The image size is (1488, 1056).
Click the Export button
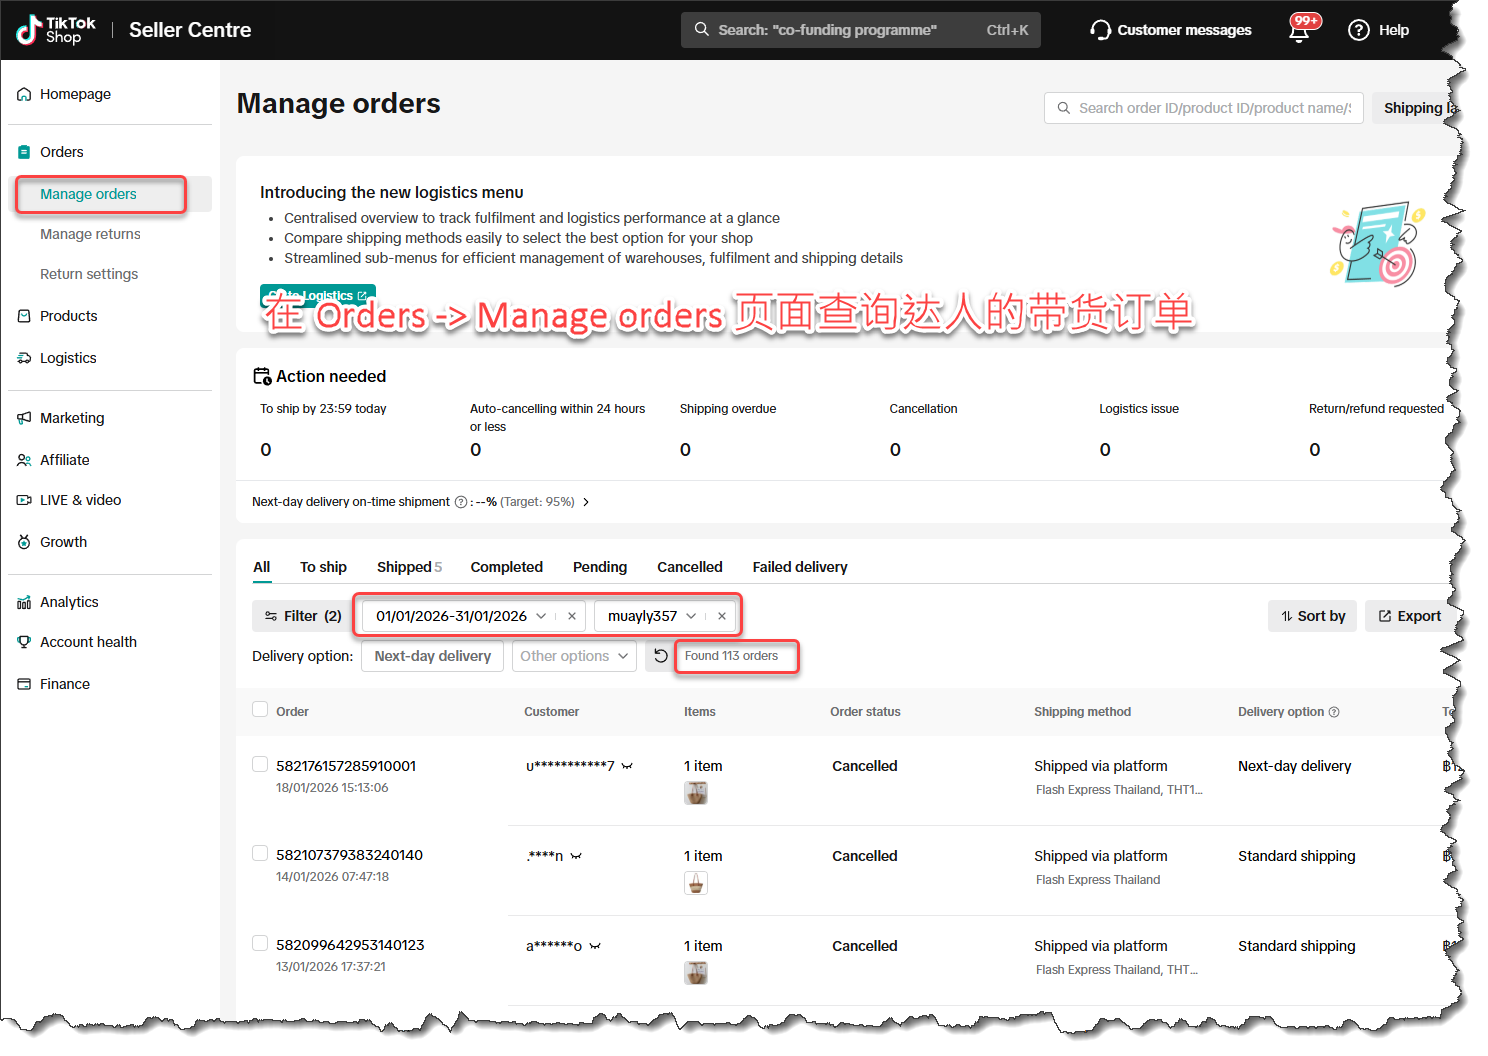tap(1409, 616)
